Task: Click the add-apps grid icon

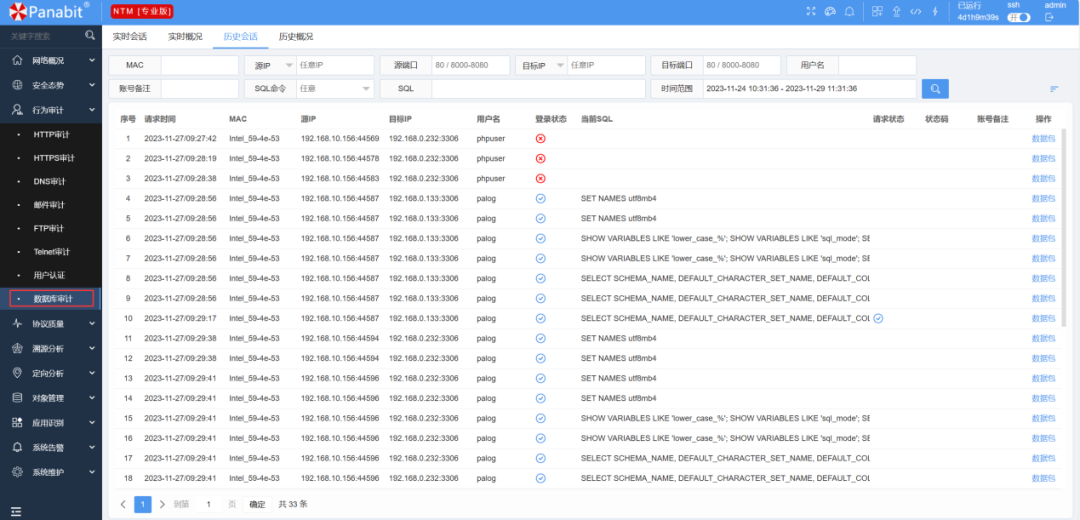Action: click(x=877, y=11)
